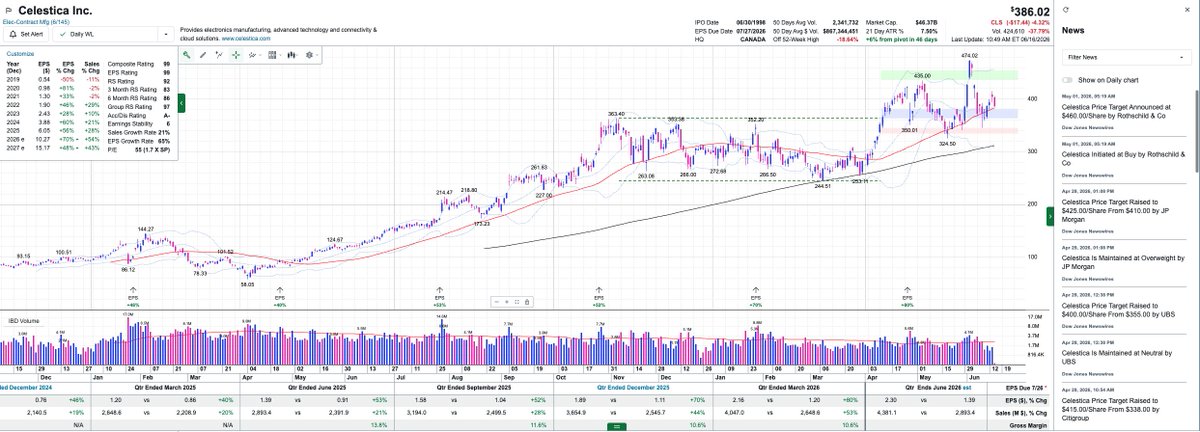Image resolution: width=1200 pixels, height=432 pixels.
Task: Click the EPS +53% arrow marker near August
Action: (x=440, y=295)
